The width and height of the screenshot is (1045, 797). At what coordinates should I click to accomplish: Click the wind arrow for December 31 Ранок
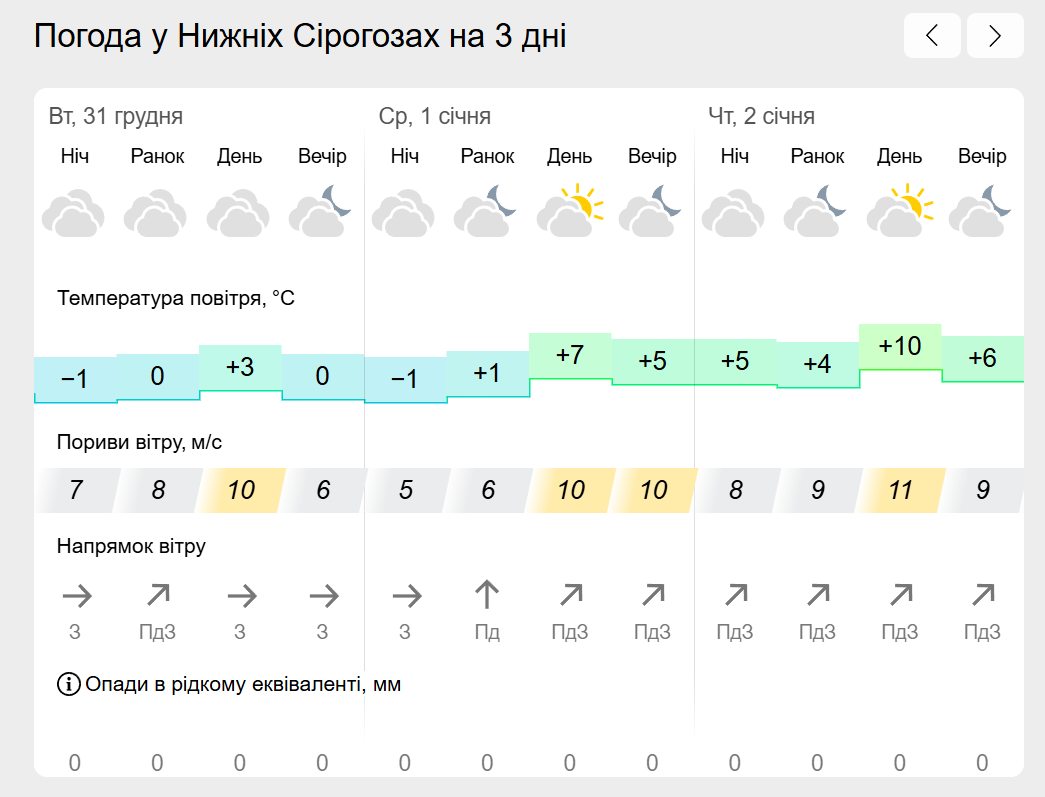coord(158,595)
